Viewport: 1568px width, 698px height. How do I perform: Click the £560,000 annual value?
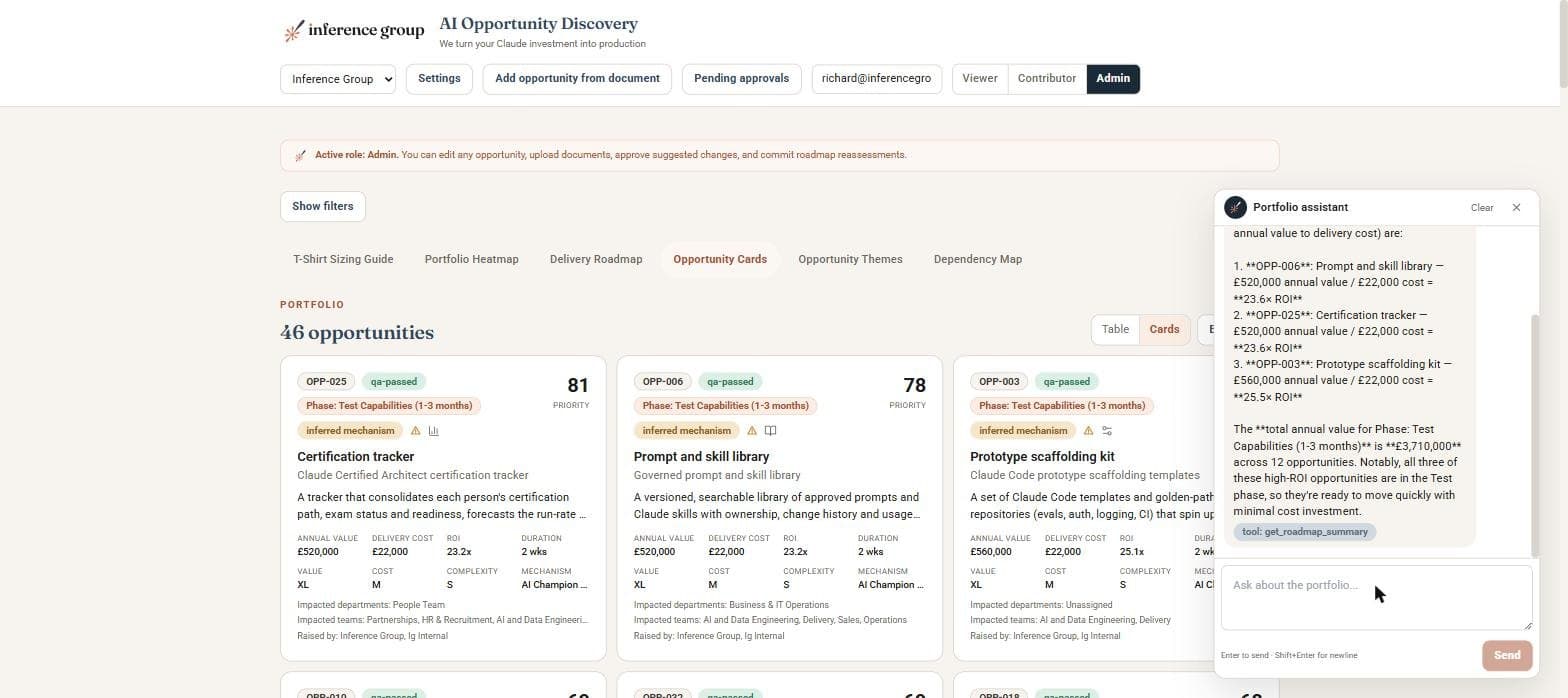(x=991, y=552)
